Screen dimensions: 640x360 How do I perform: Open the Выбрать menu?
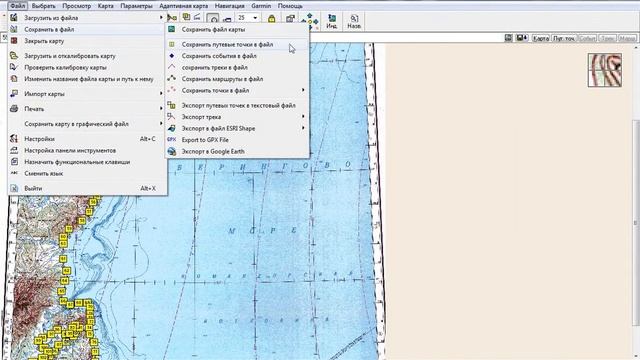43,6
